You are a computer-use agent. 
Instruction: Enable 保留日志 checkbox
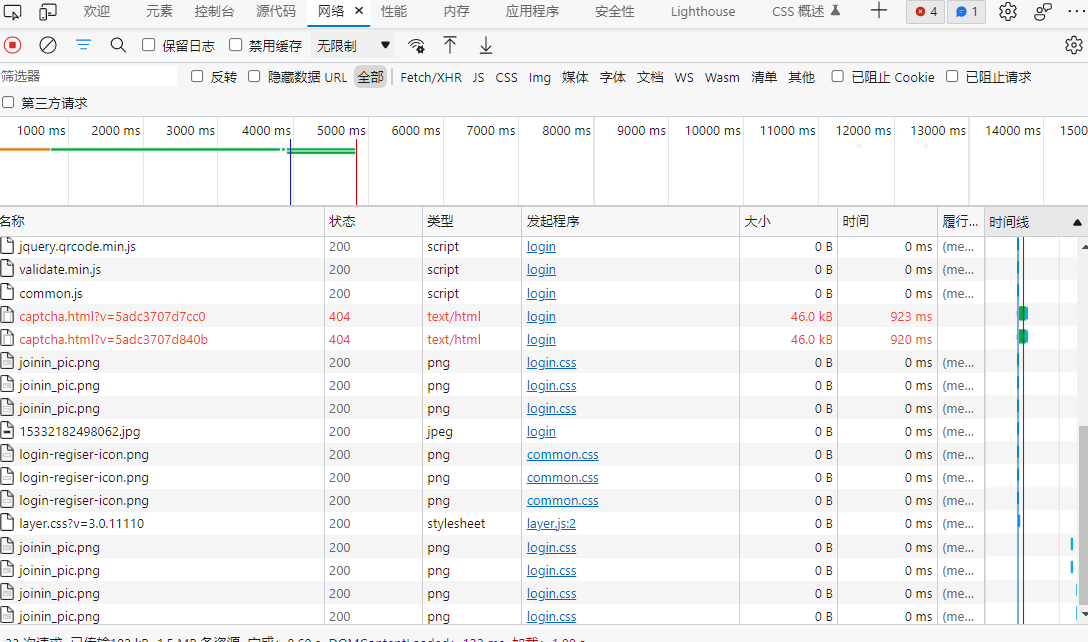tap(148, 45)
